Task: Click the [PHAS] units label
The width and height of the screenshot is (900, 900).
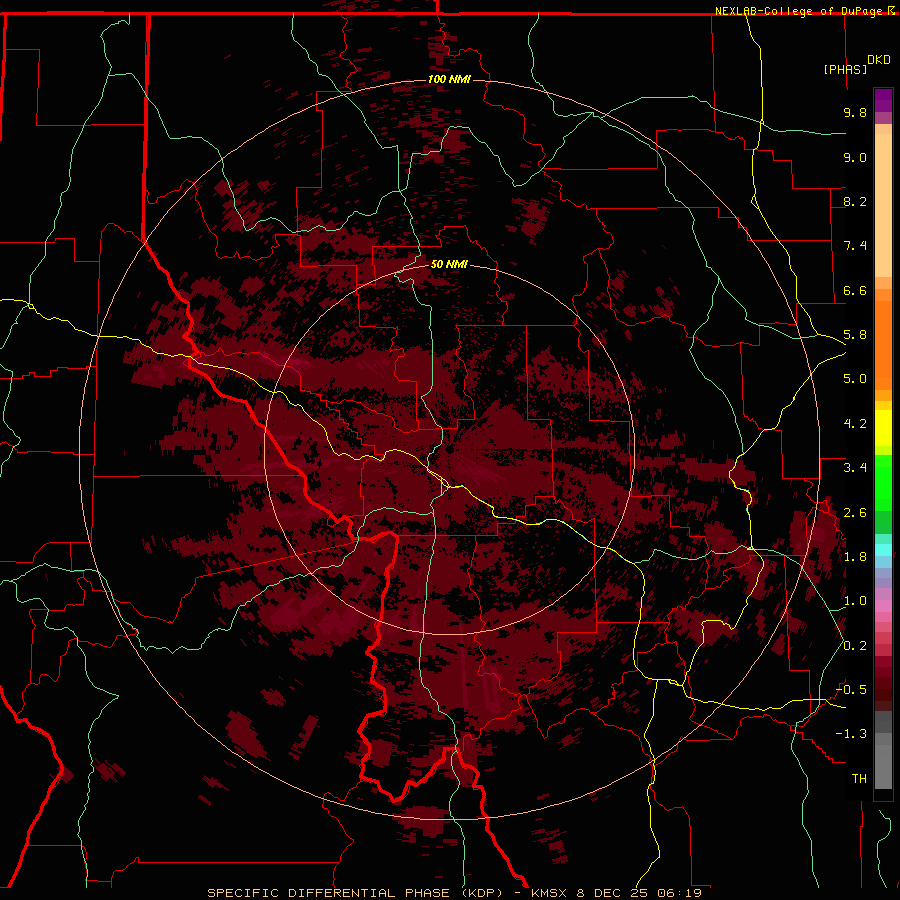Action: click(845, 69)
